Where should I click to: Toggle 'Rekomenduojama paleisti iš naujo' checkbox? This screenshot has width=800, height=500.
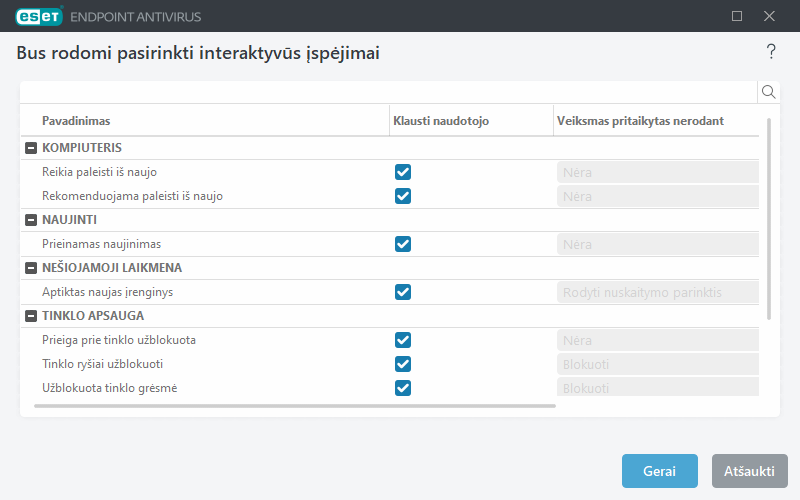click(x=403, y=196)
